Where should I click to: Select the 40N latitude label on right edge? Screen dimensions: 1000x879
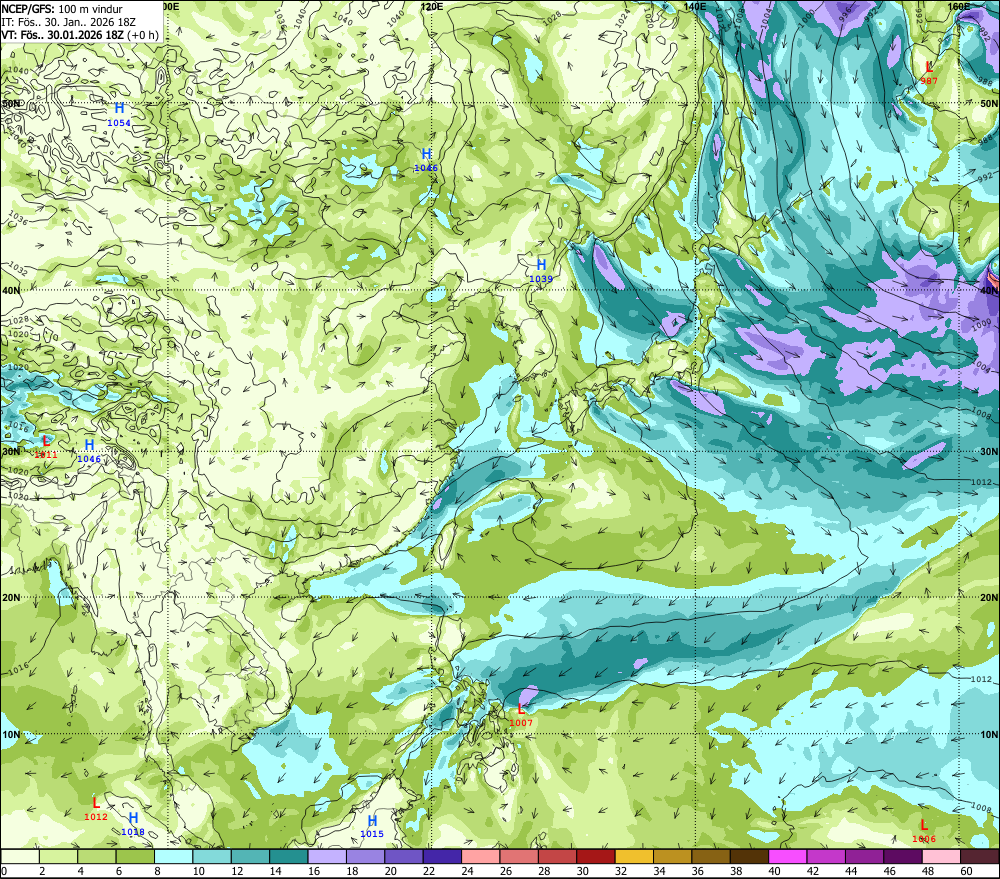click(989, 290)
